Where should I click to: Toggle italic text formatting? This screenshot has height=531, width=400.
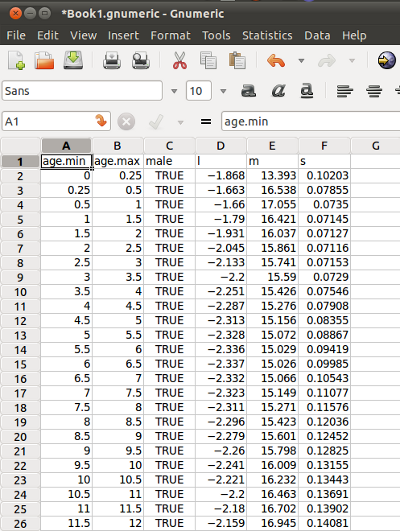(x=278, y=90)
